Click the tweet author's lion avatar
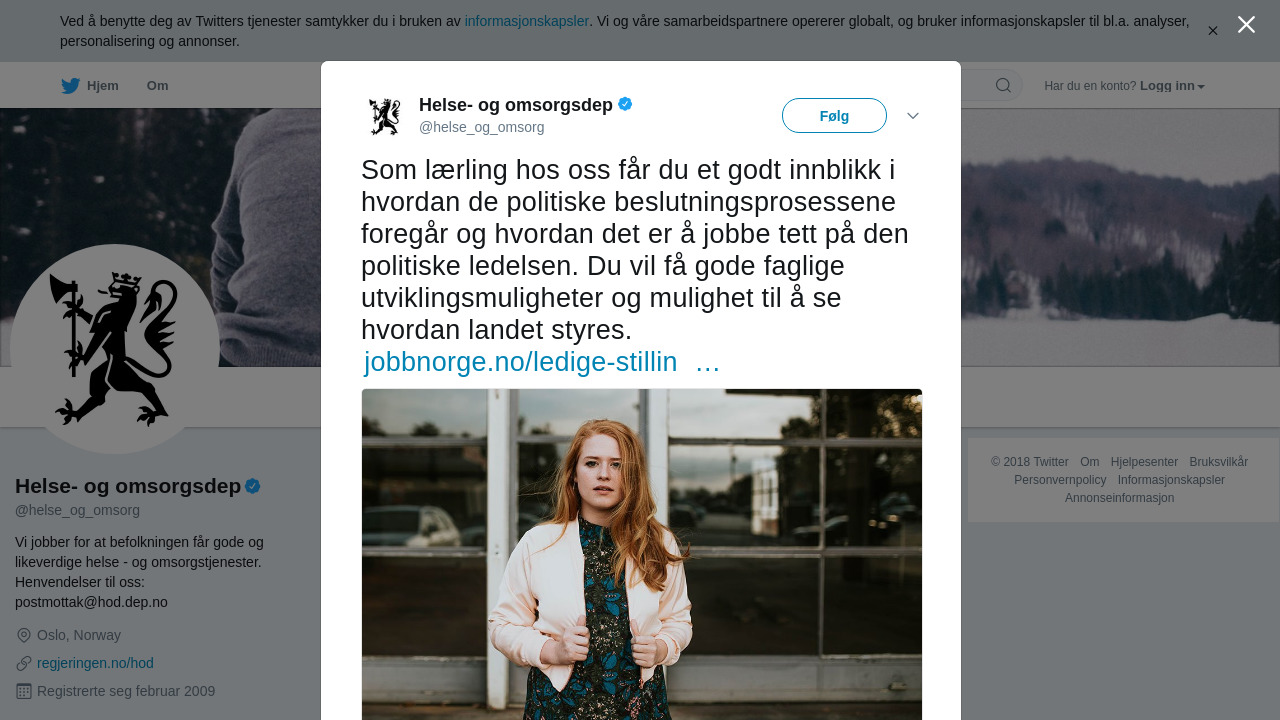Image resolution: width=1280 pixels, height=720 pixels. (384, 116)
